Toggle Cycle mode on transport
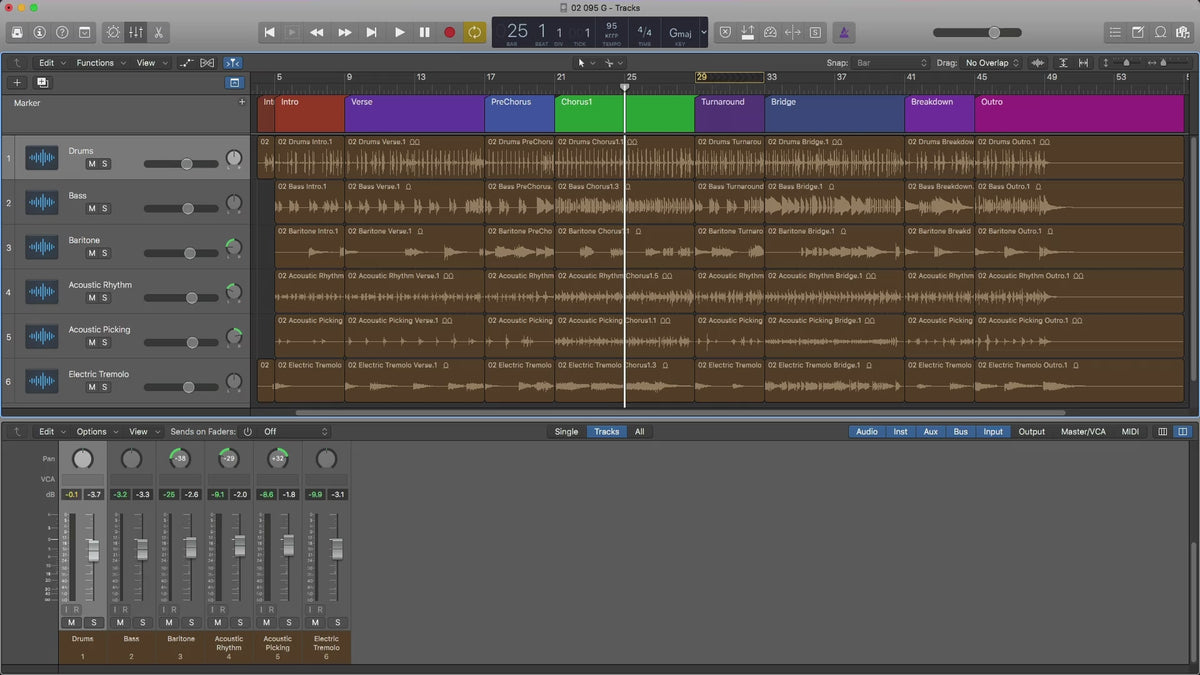The height and width of the screenshot is (675, 1200). tap(474, 32)
